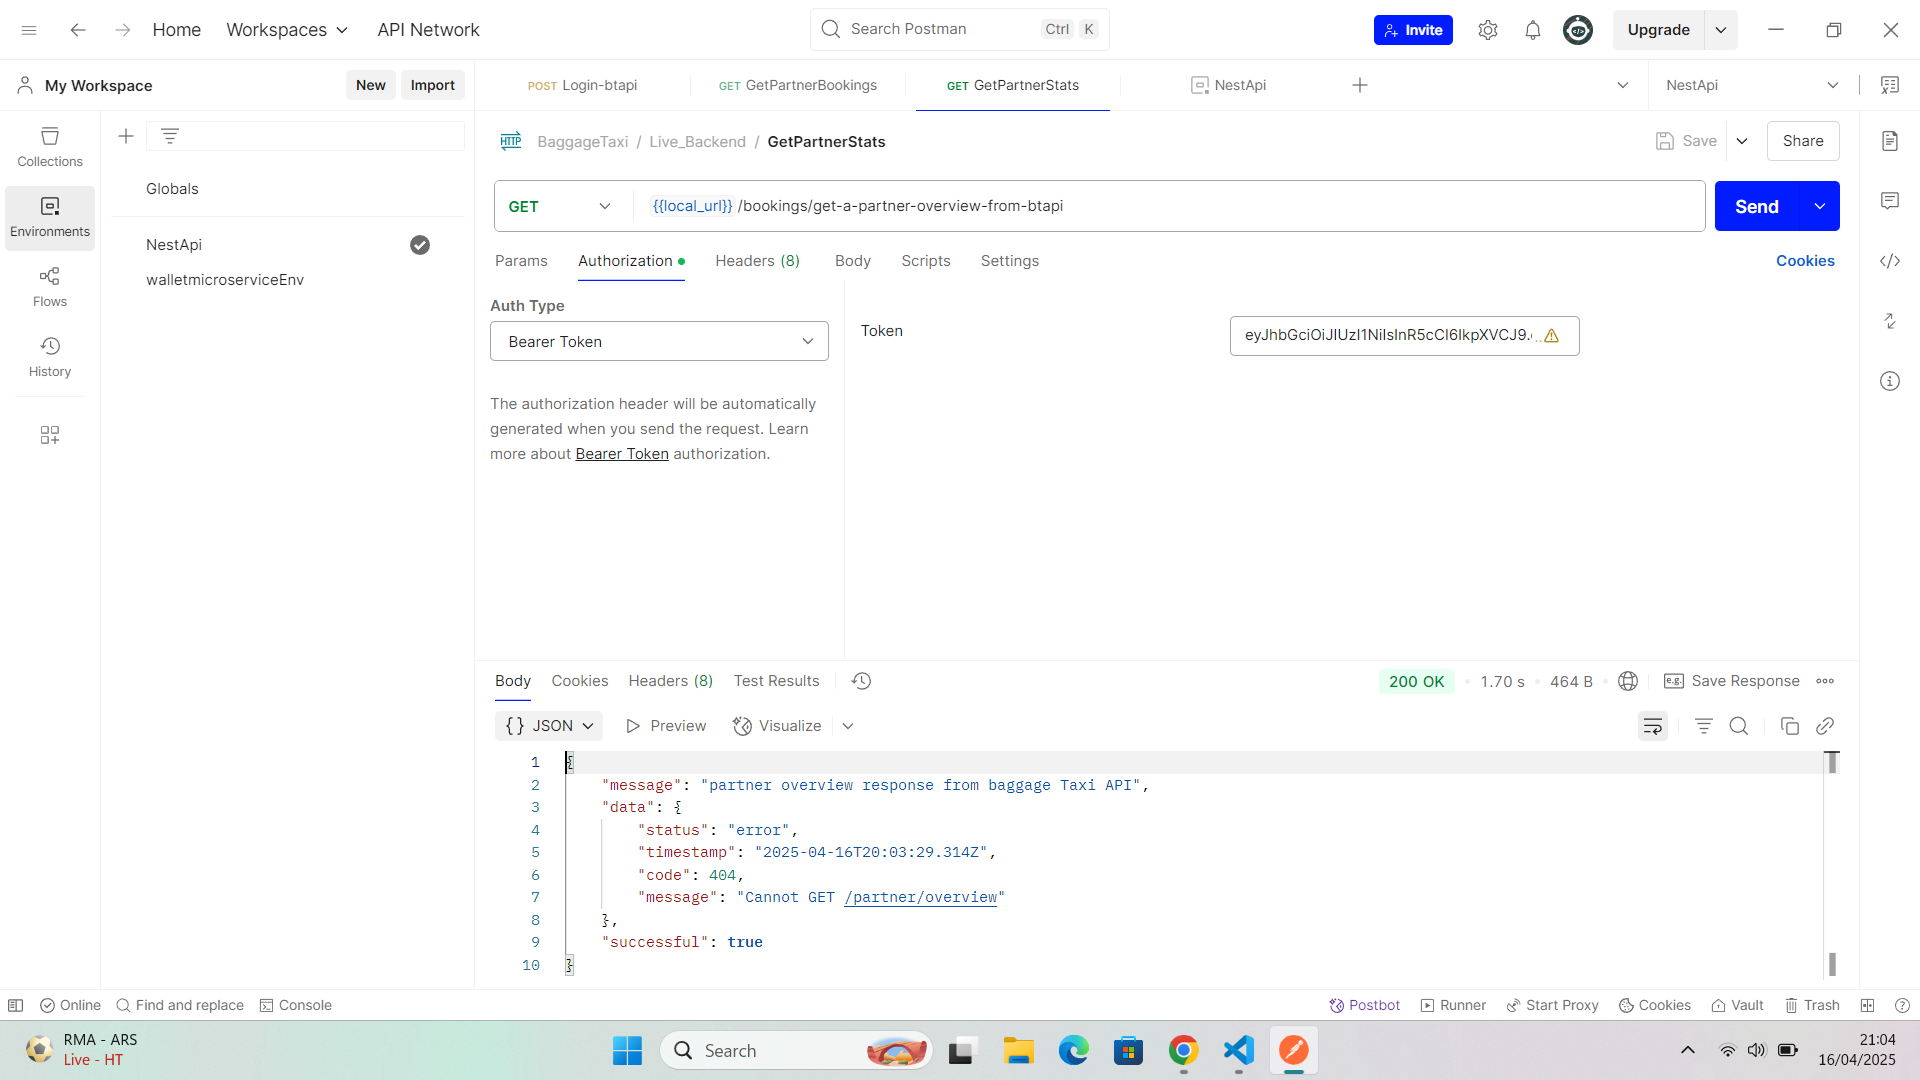Open the Environments sidebar panel
Screen dimensions: 1920x1080
tap(50, 217)
